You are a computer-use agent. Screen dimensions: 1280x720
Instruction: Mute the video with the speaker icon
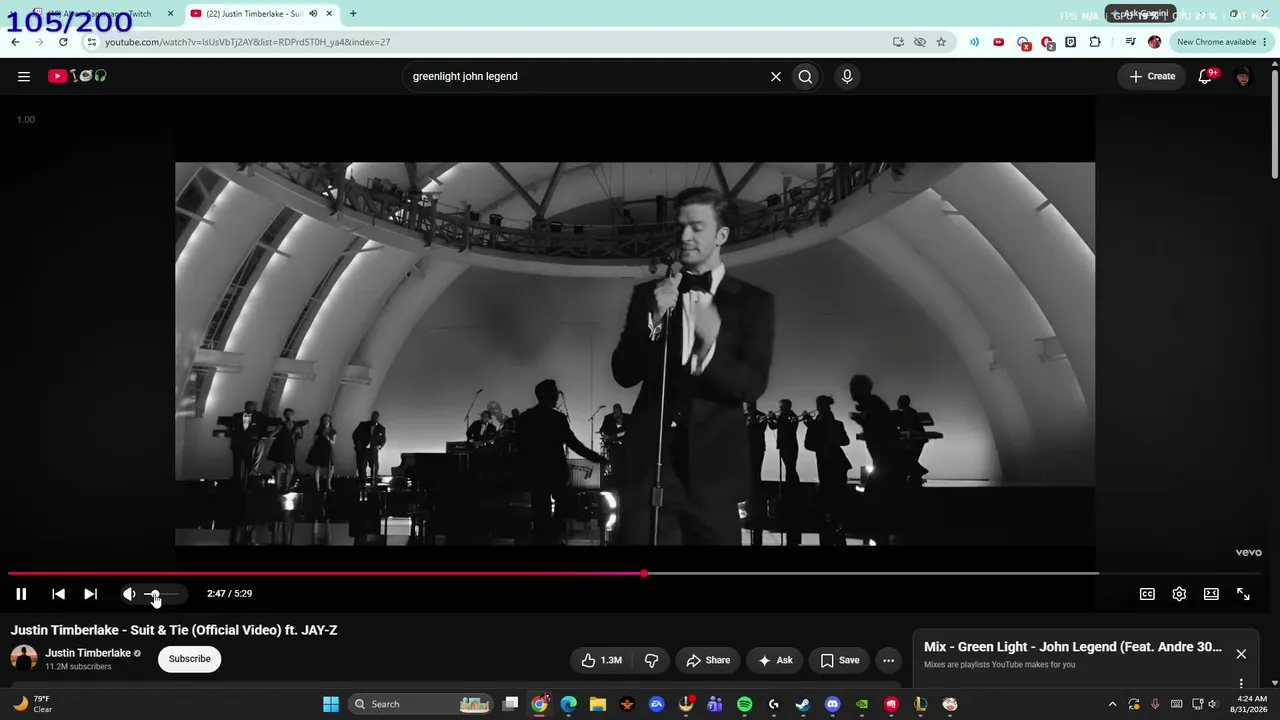[x=129, y=594]
